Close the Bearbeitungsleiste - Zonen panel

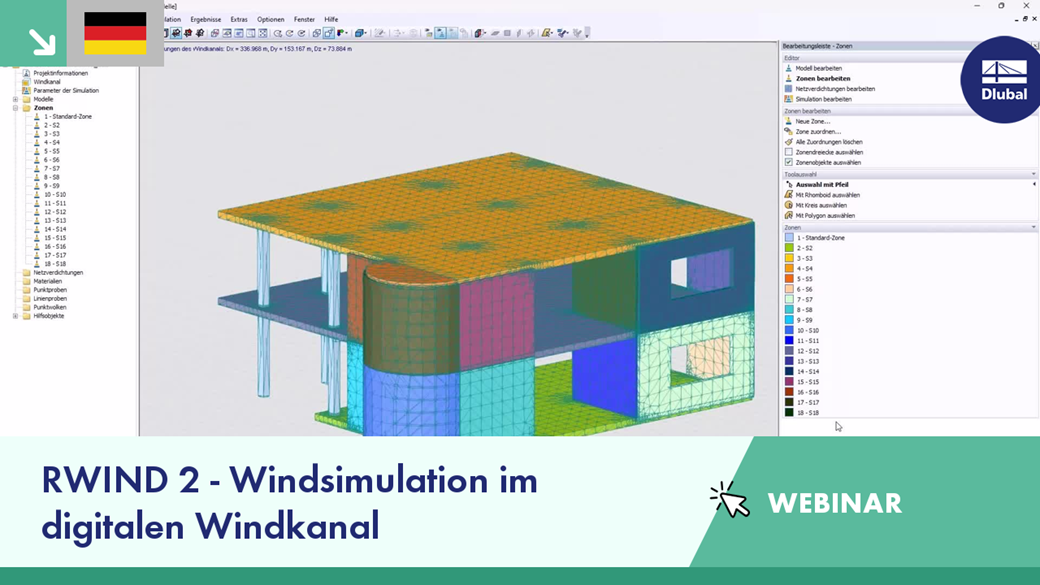pyautogui.click(x=1035, y=46)
